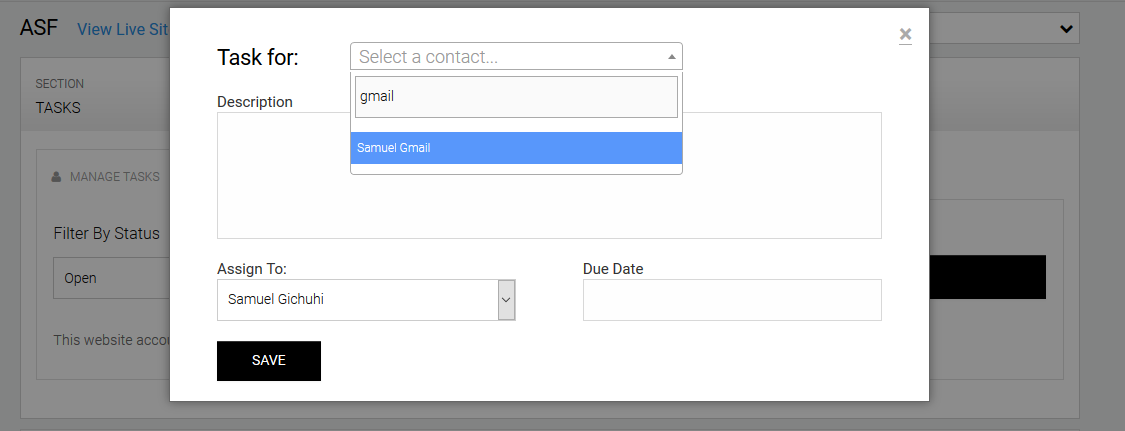
Task: Collapse contact list using the small arrow
Action: [672, 57]
